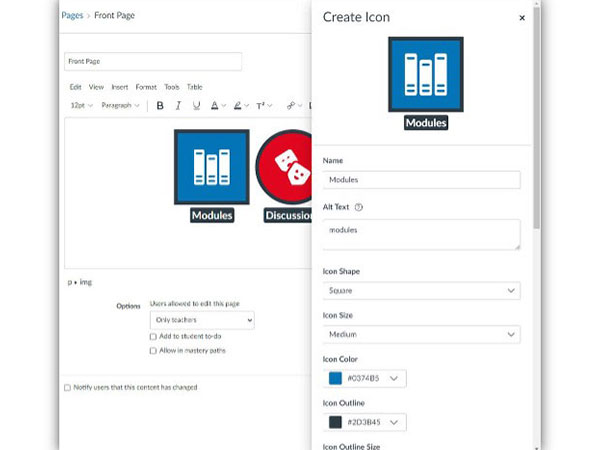Click the blue Icon Color swatch

coord(335,379)
